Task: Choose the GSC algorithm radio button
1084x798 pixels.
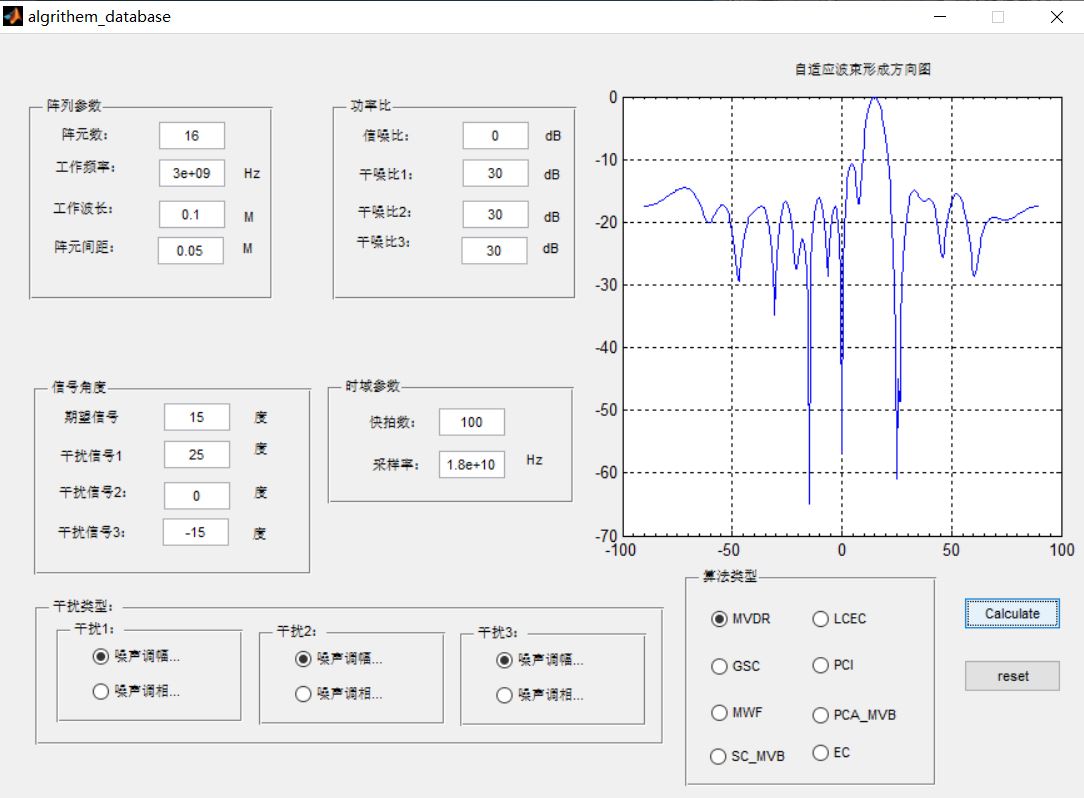Action: [736, 666]
